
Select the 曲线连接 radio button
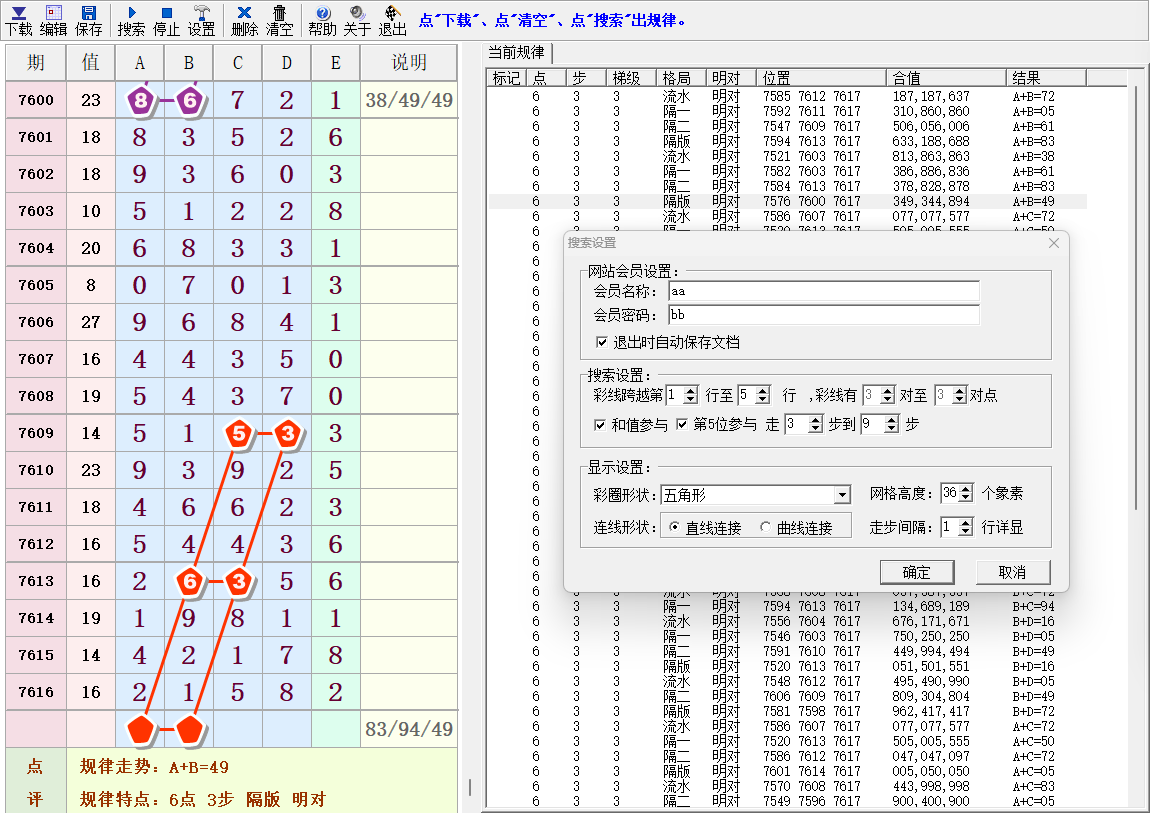pos(765,527)
